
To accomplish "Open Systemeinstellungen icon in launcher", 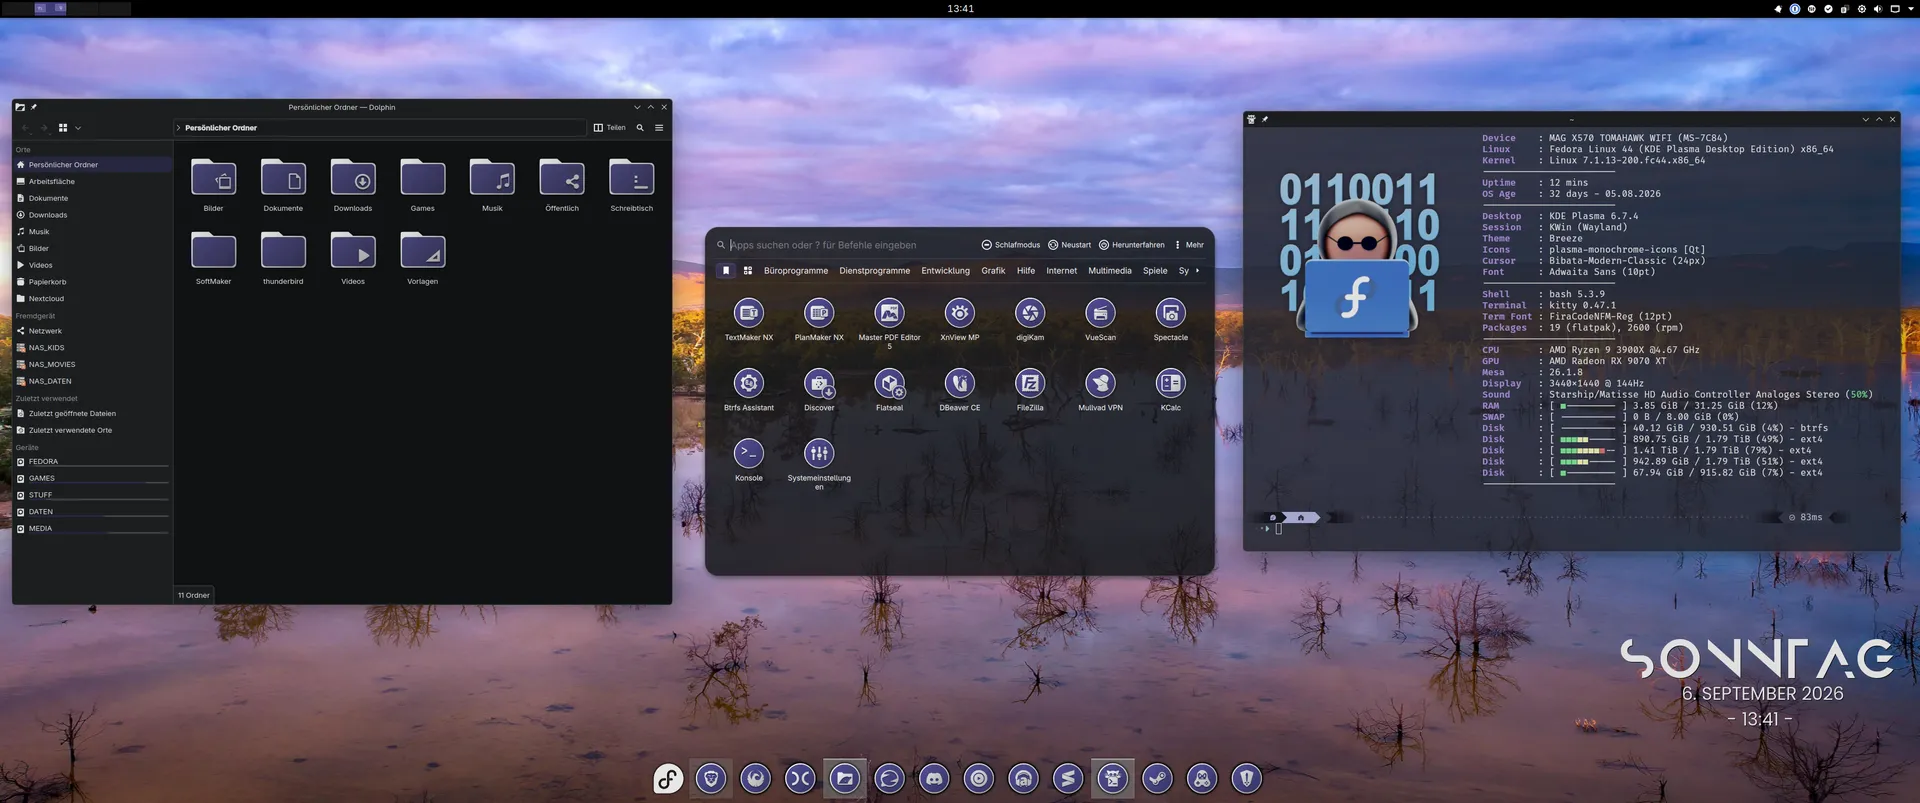I will (x=819, y=453).
